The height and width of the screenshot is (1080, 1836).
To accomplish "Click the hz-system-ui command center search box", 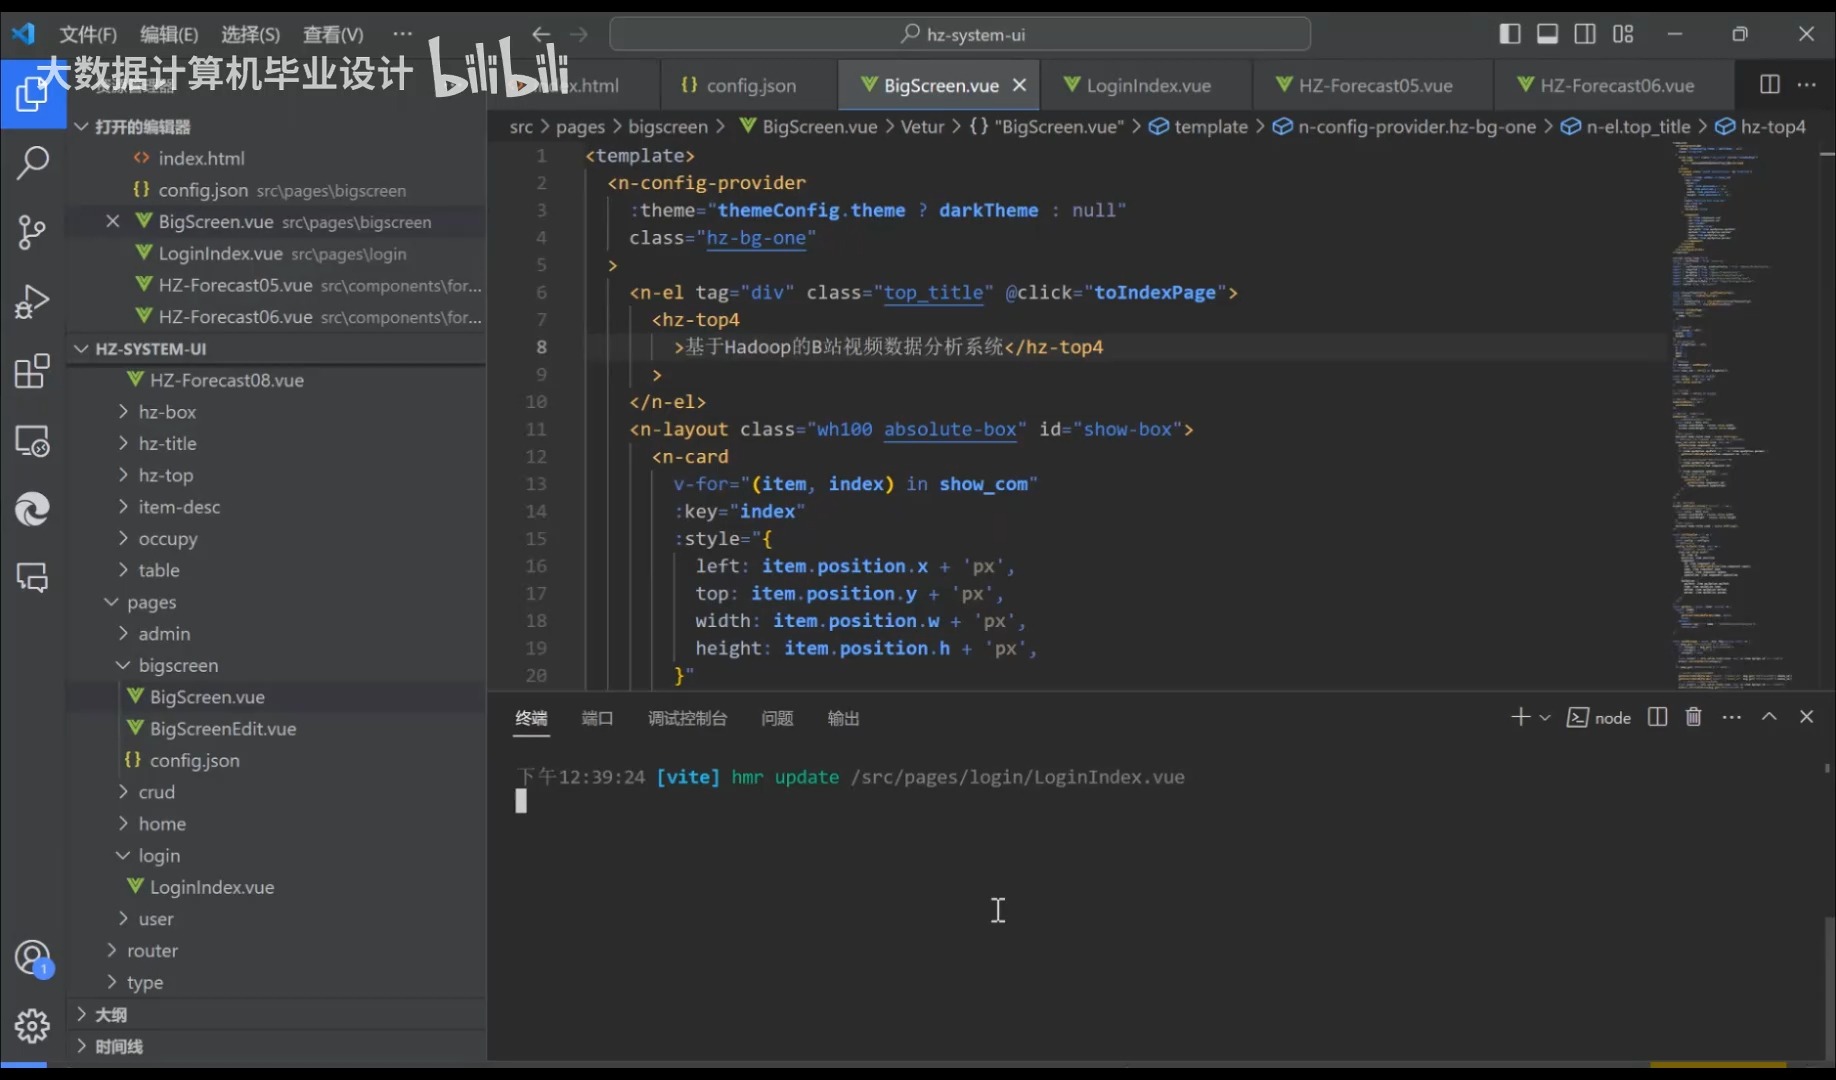I will 960,34.
